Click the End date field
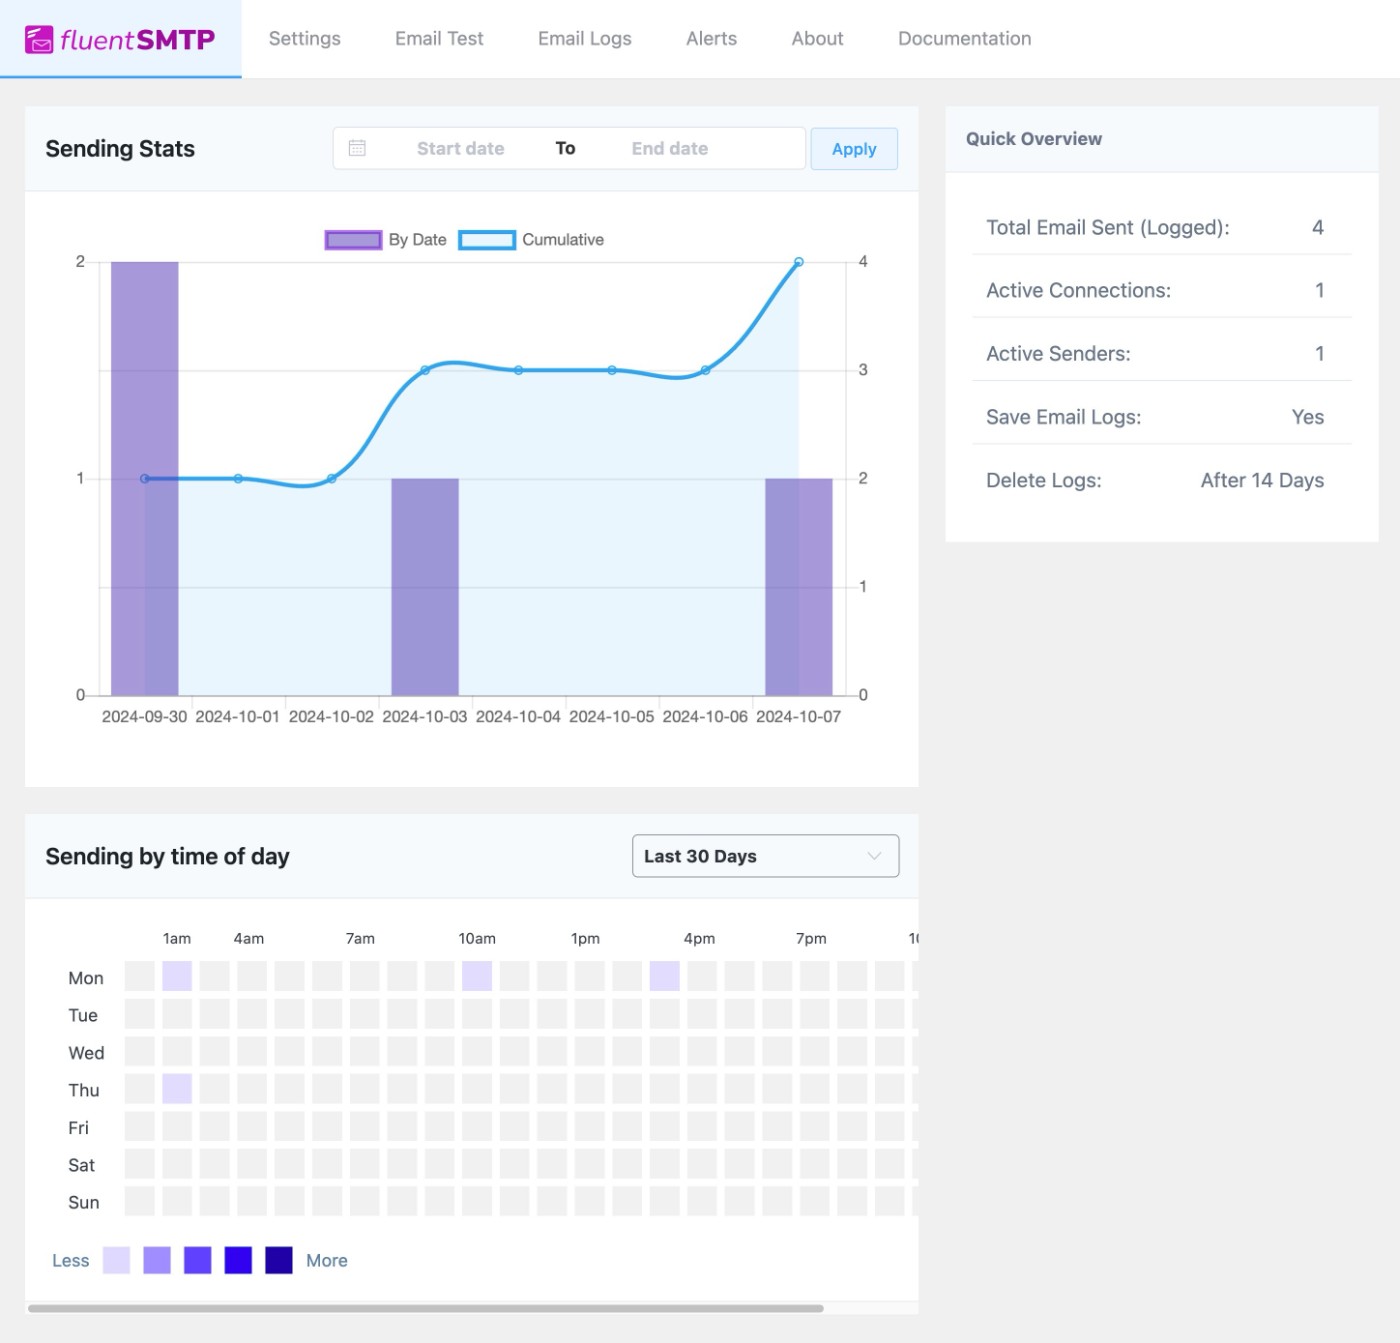This screenshot has width=1400, height=1343. pyautogui.click(x=670, y=148)
